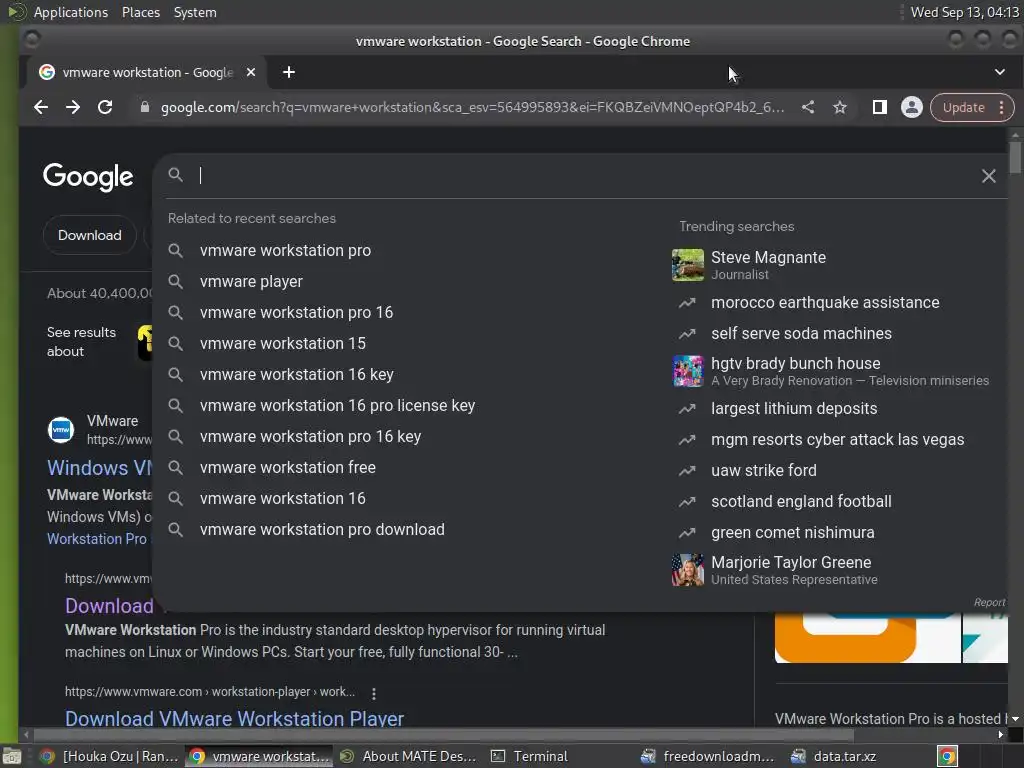Click search icon beside vmware workstation 16
Screen dimensions: 1024x768
tap(175, 498)
